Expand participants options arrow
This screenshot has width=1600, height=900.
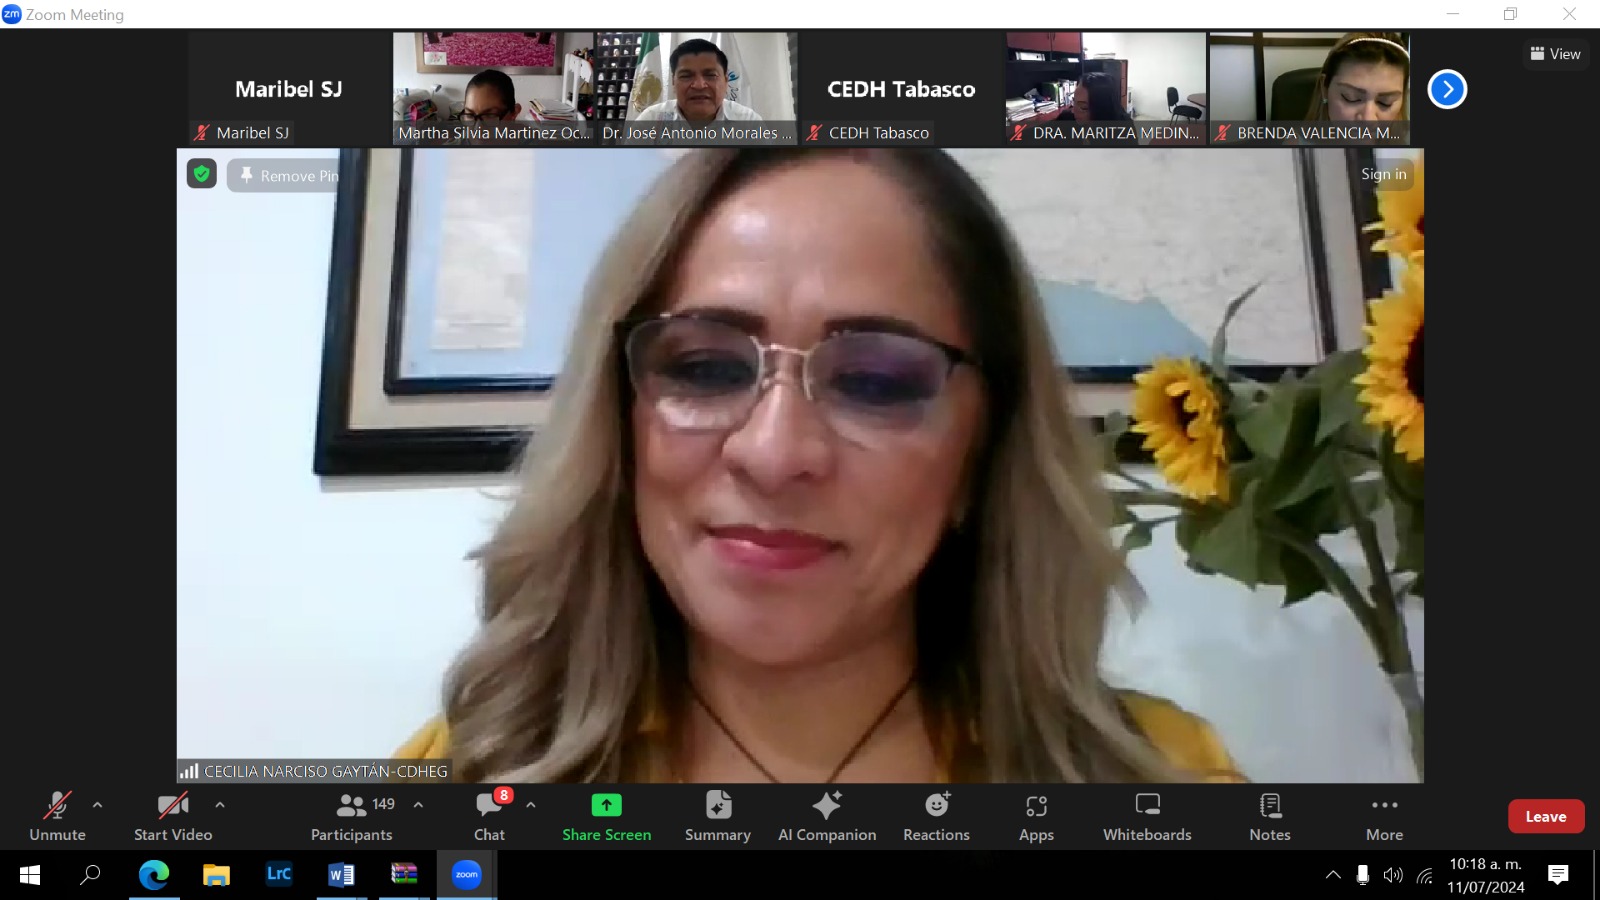point(418,805)
